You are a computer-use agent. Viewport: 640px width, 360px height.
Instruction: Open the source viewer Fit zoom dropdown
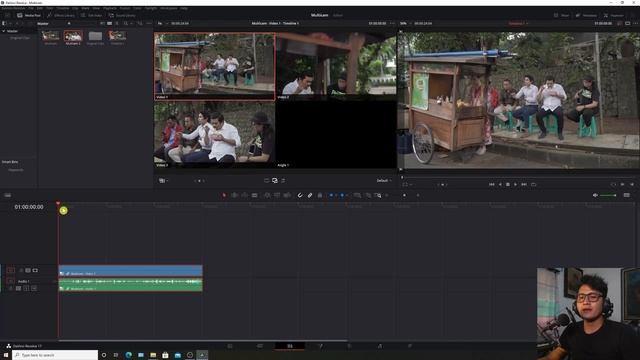click(x=162, y=23)
